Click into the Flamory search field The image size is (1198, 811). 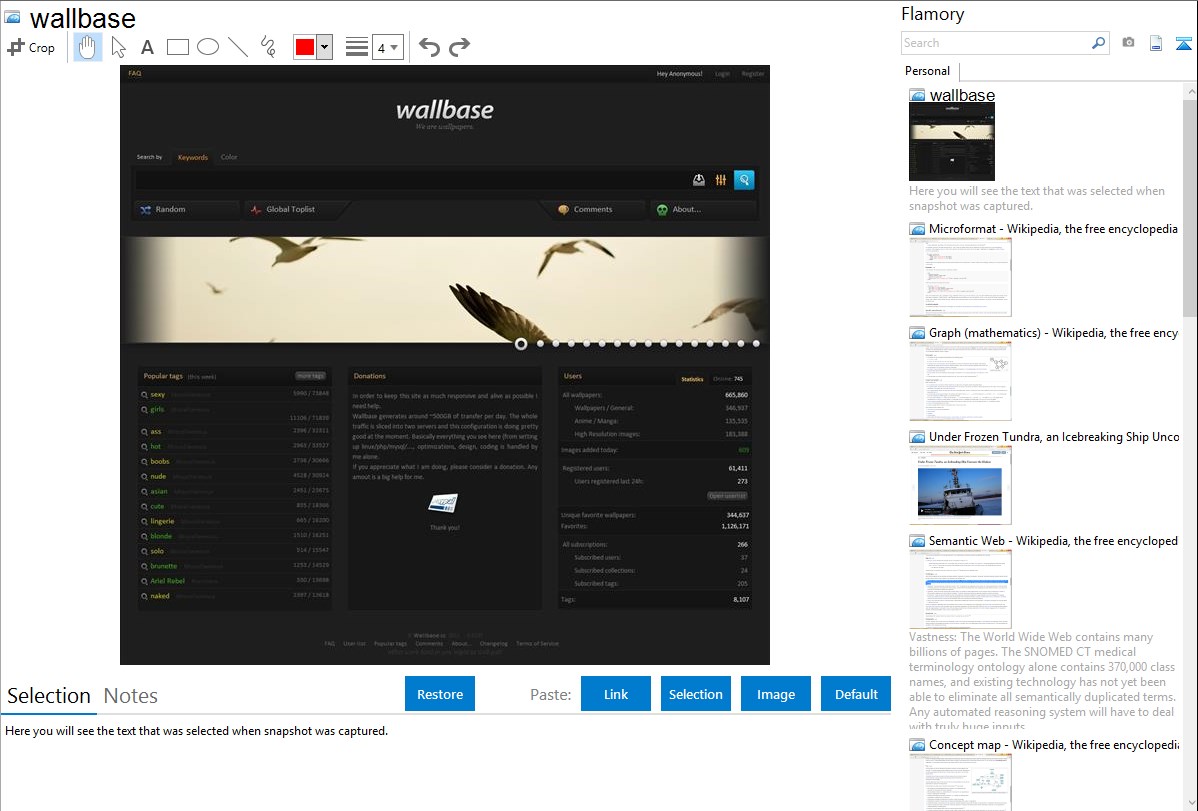[995, 43]
